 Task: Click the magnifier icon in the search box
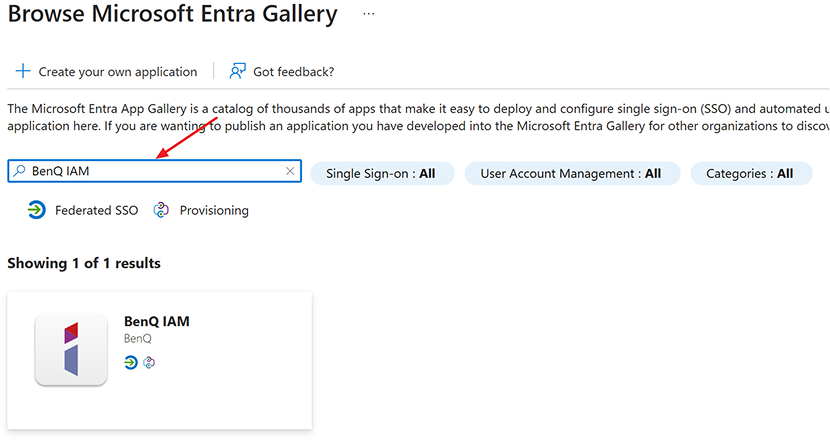click(x=19, y=172)
